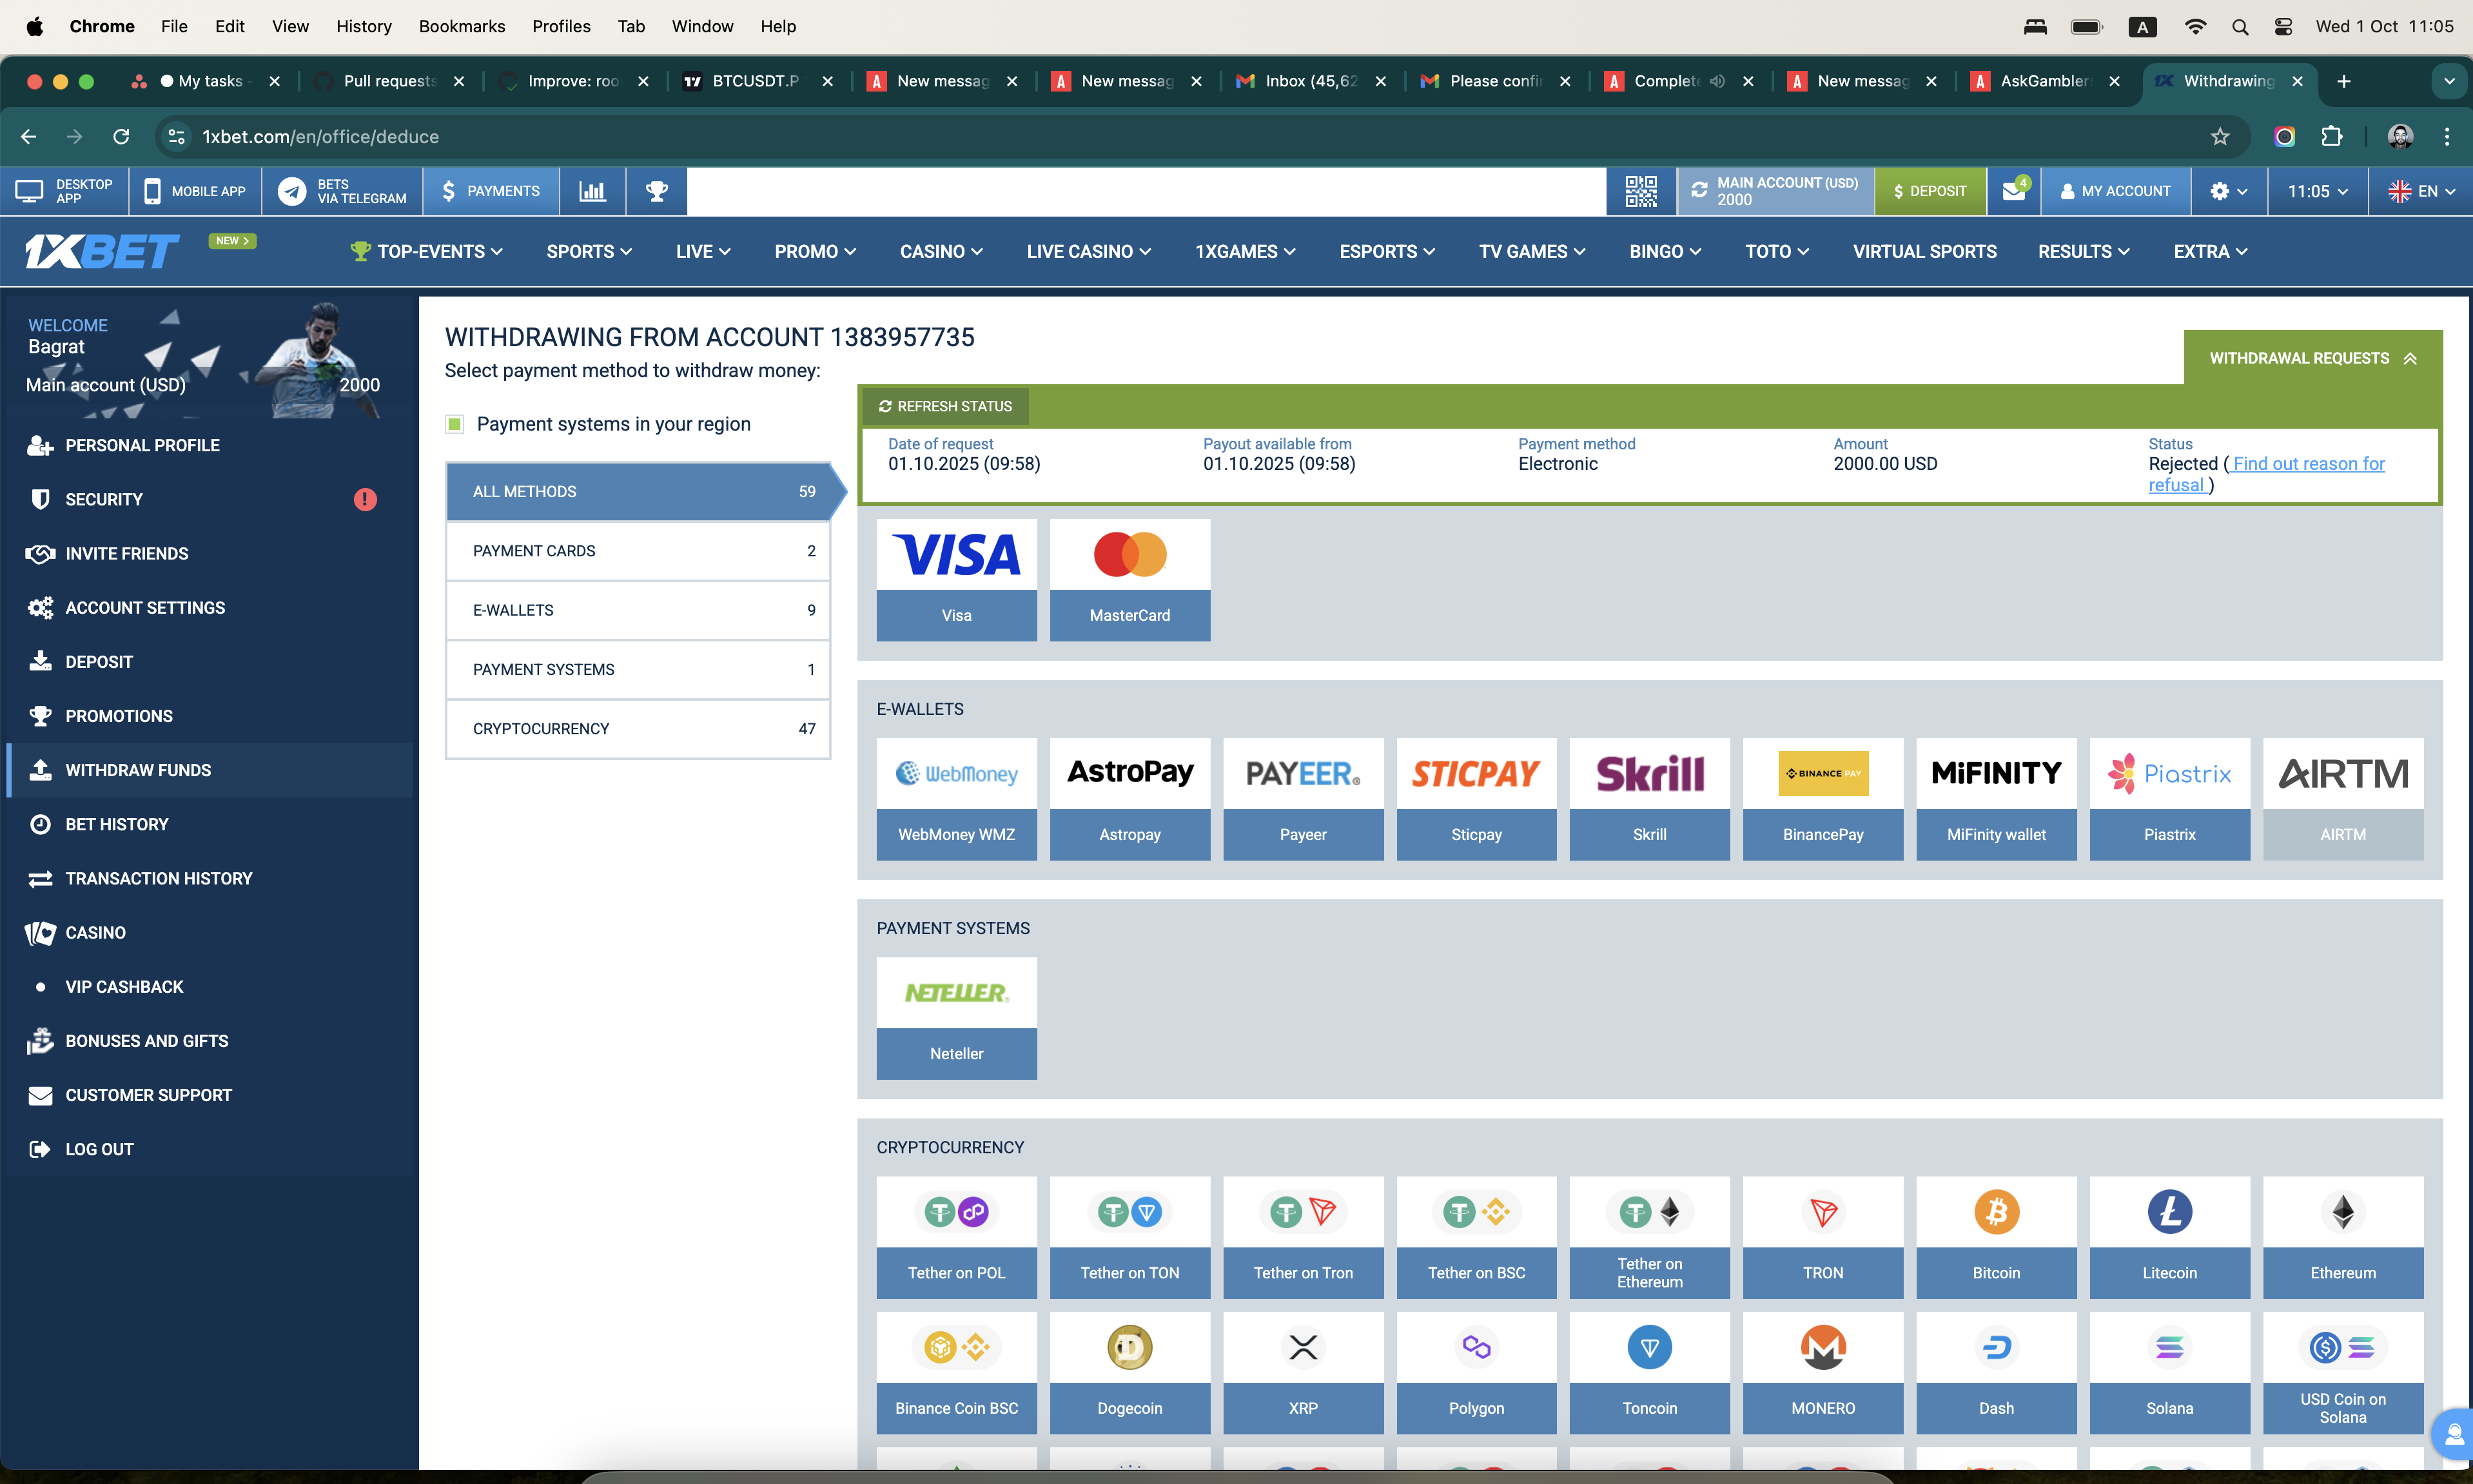The width and height of the screenshot is (2473, 1484).
Task: Choose Skrill e-wallet
Action: coord(1650,799)
